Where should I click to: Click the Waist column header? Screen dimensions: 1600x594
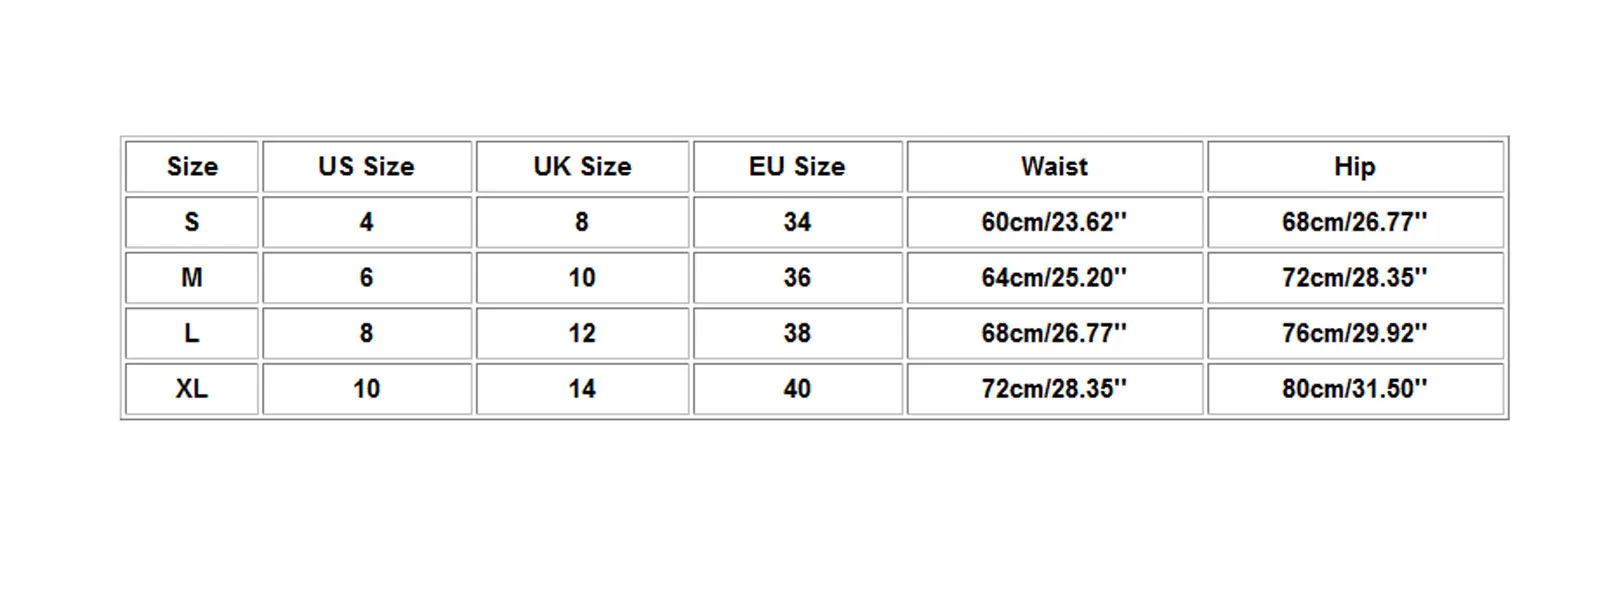coord(1054,166)
